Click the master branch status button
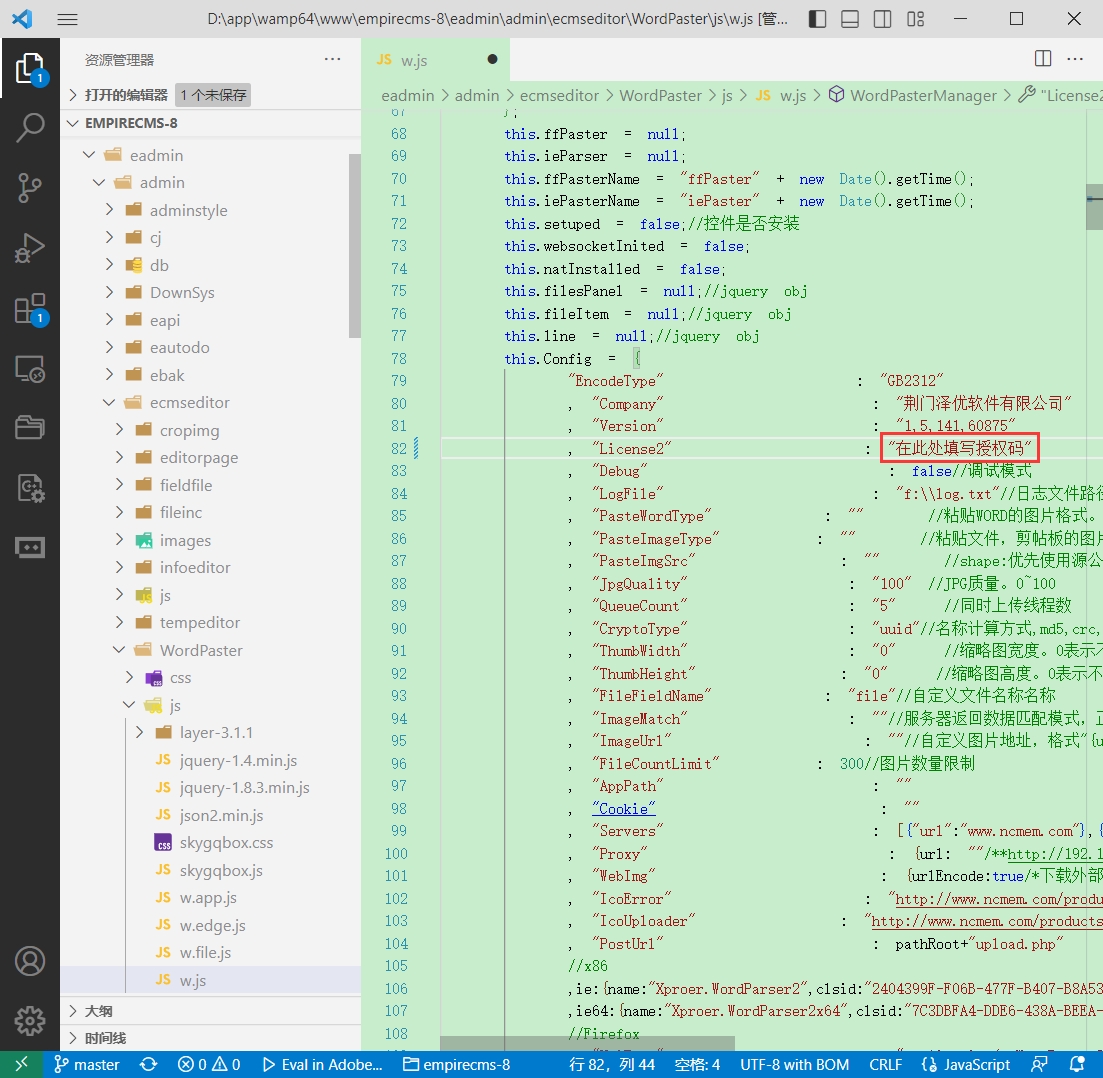Image resolution: width=1103 pixels, height=1078 pixels. coord(87,1064)
